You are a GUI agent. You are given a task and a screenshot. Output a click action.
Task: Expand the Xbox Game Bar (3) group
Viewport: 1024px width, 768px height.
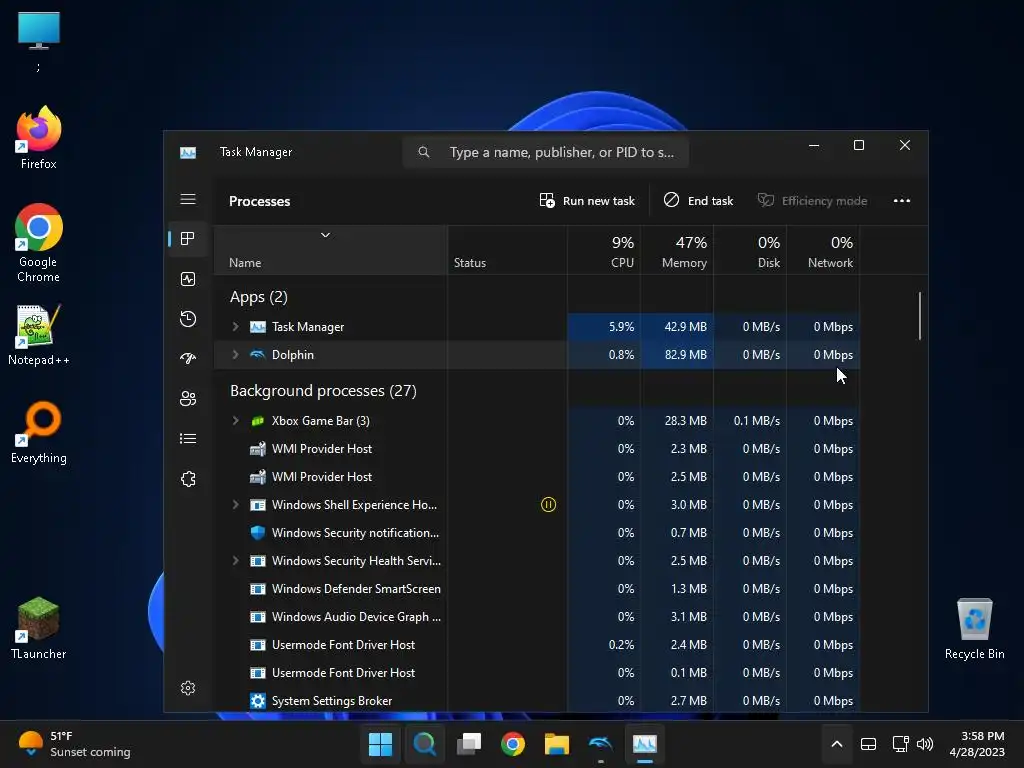236,421
